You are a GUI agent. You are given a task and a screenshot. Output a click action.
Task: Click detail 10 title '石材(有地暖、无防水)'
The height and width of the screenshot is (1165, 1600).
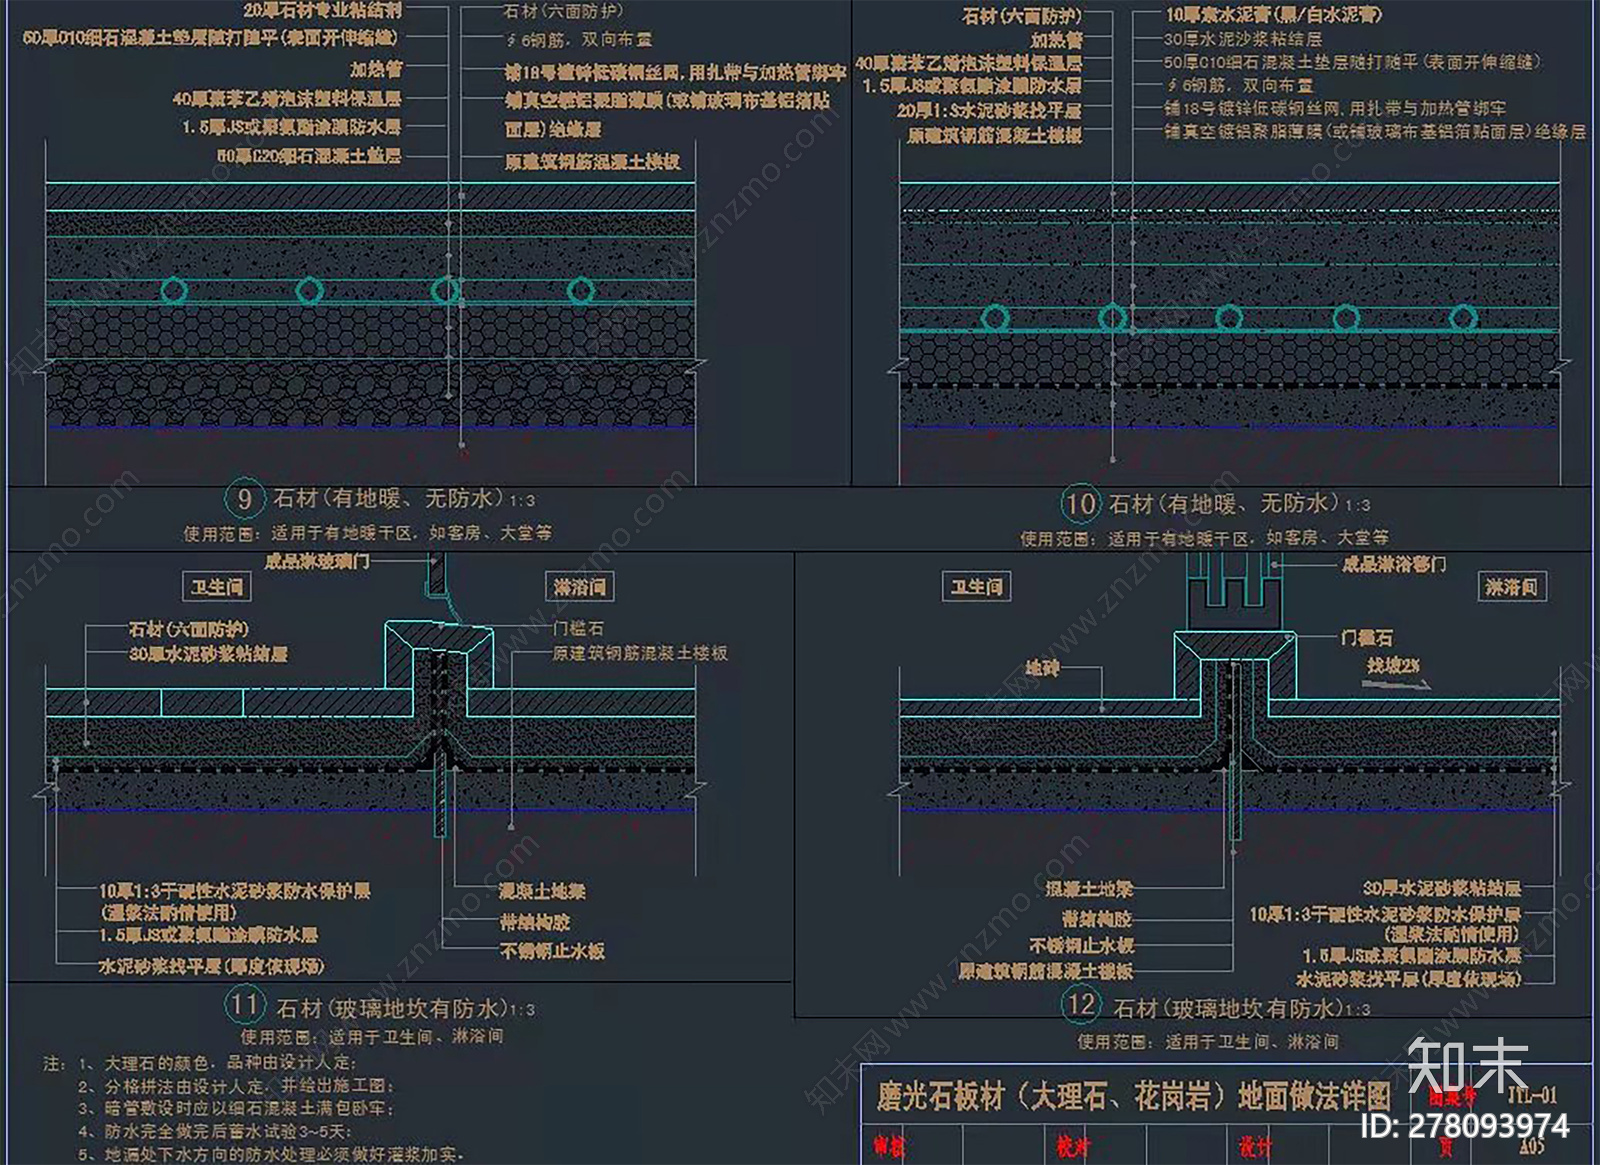1226,503
